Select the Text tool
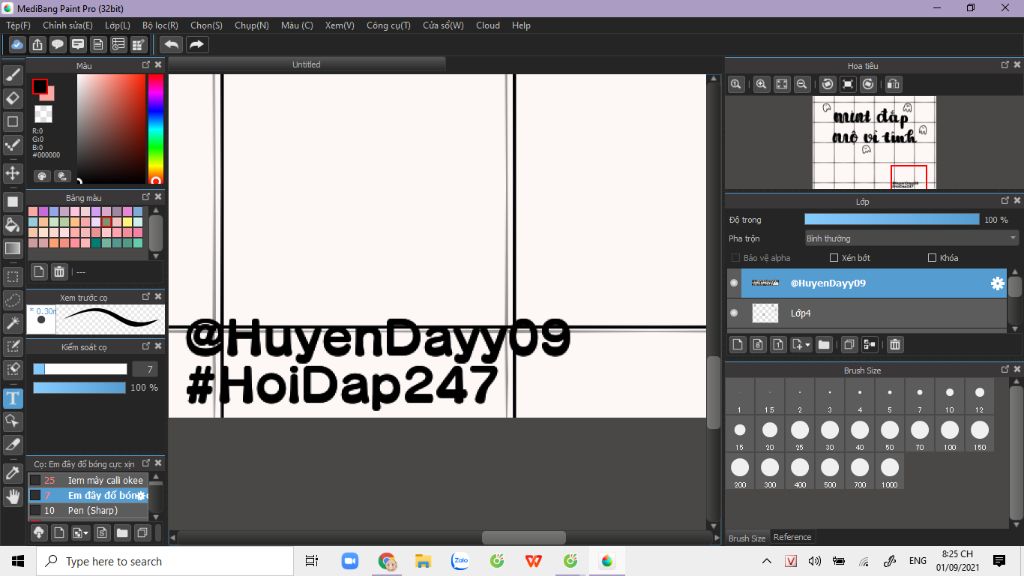Viewport: 1024px width, 576px height. 13,398
